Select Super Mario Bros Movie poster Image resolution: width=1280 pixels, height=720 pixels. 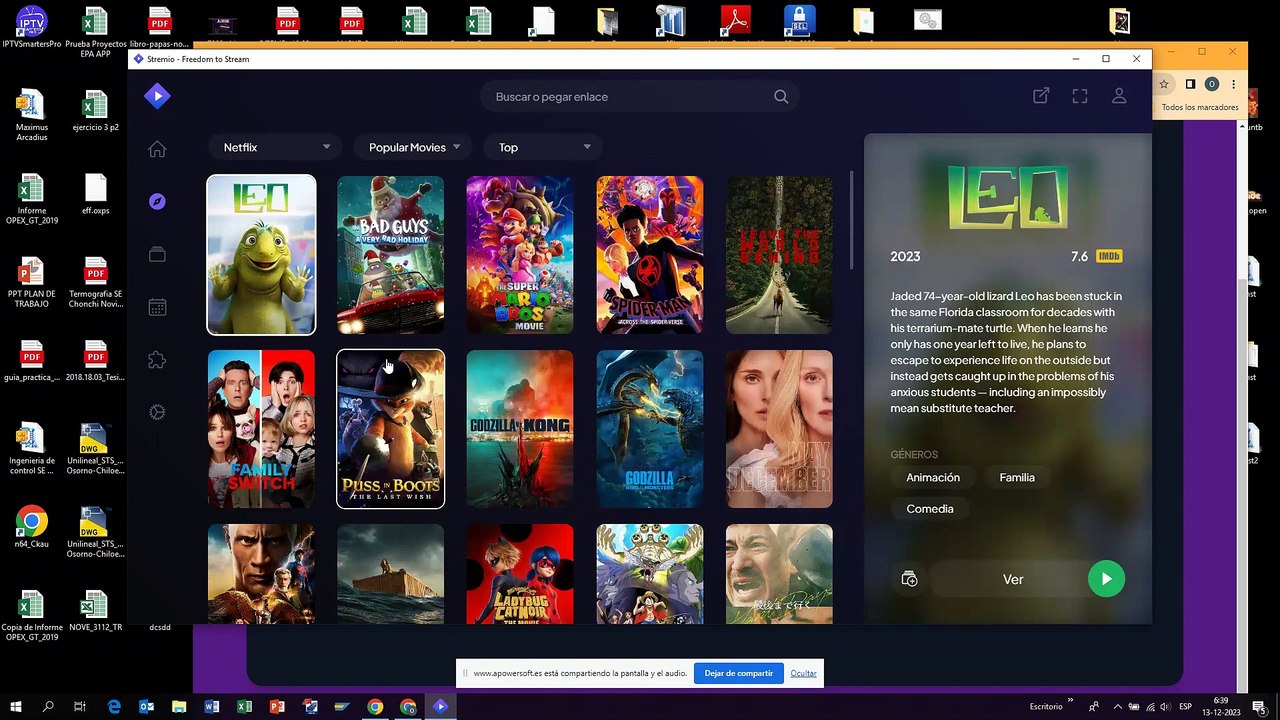520,255
